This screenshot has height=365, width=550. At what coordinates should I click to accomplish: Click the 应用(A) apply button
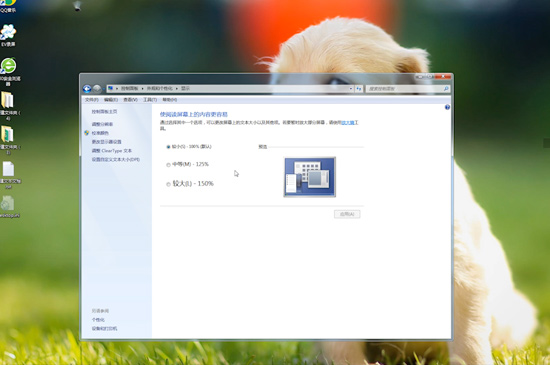tap(347, 214)
